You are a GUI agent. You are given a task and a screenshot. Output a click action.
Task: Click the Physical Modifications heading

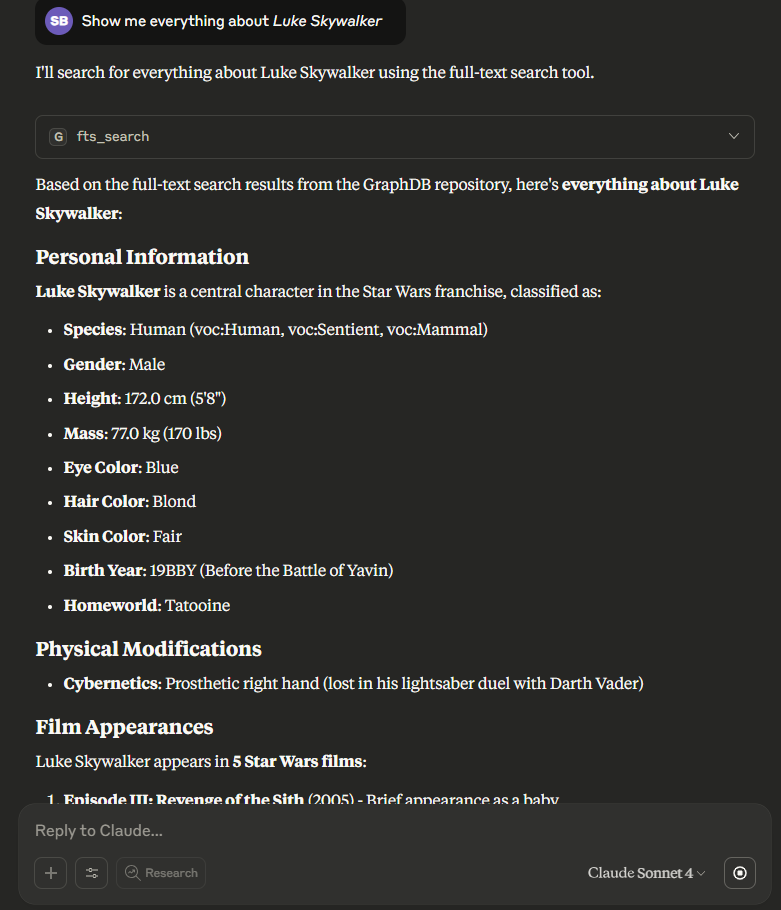click(149, 649)
